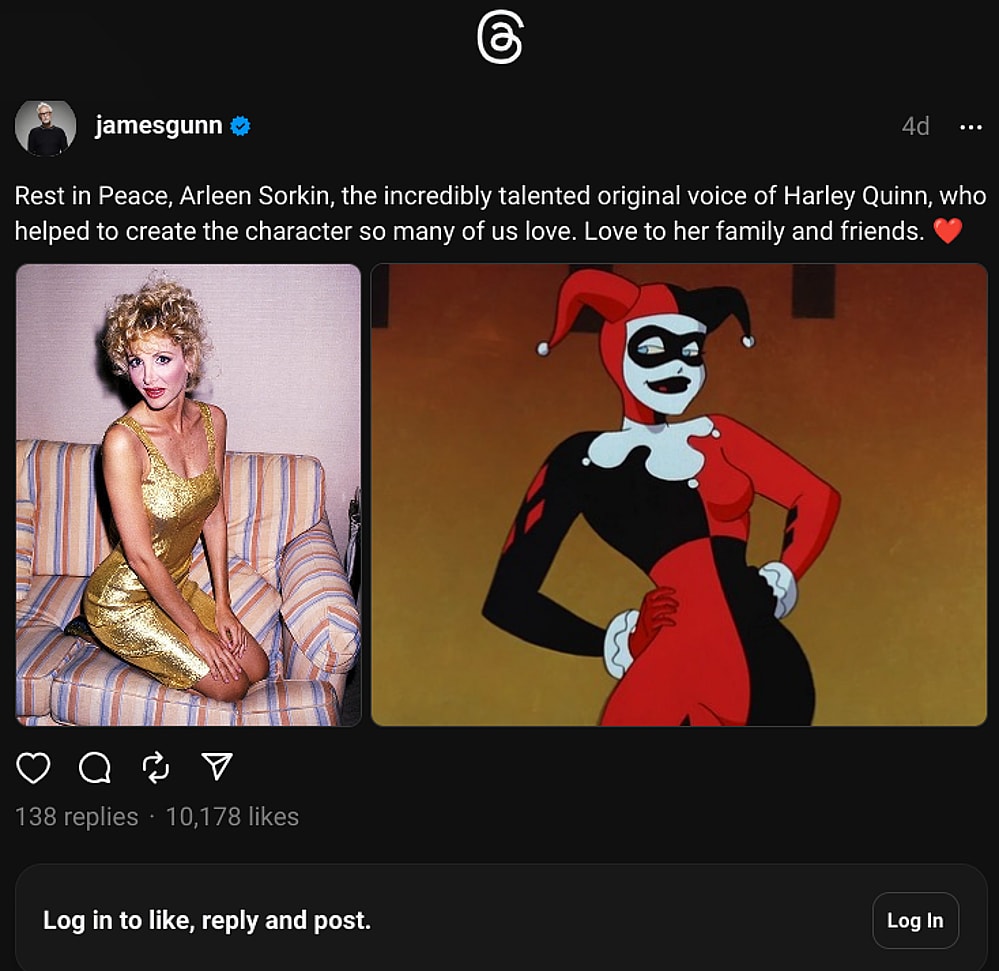Click the Threads logo at the top
Image resolution: width=999 pixels, height=971 pixels.
(x=499, y=36)
